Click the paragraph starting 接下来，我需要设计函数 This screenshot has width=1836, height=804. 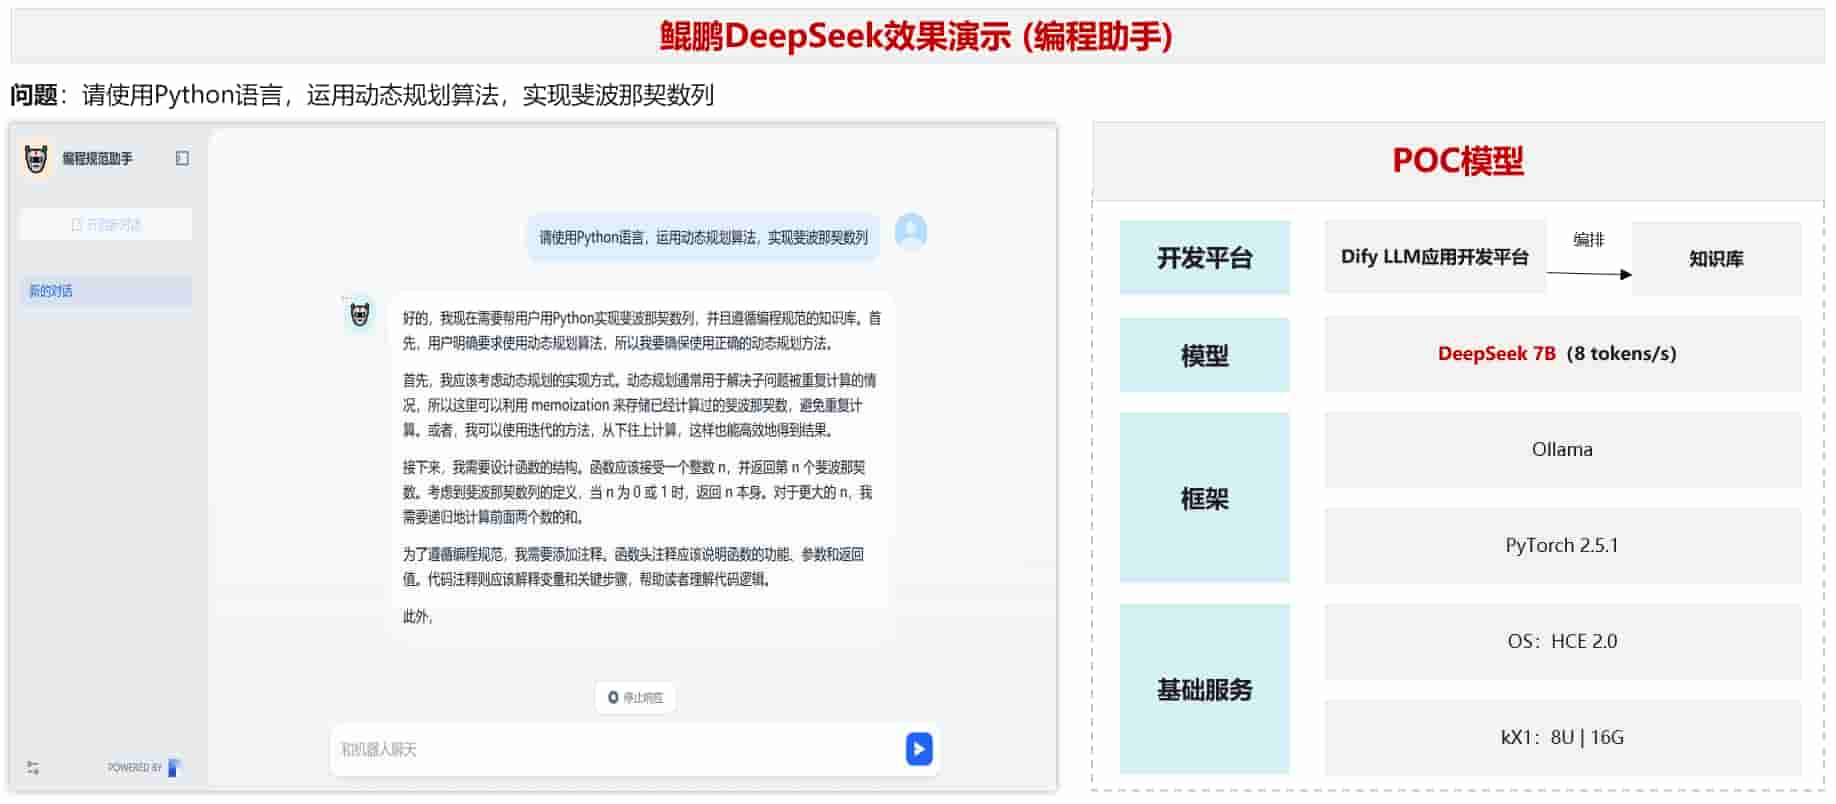coord(637,492)
